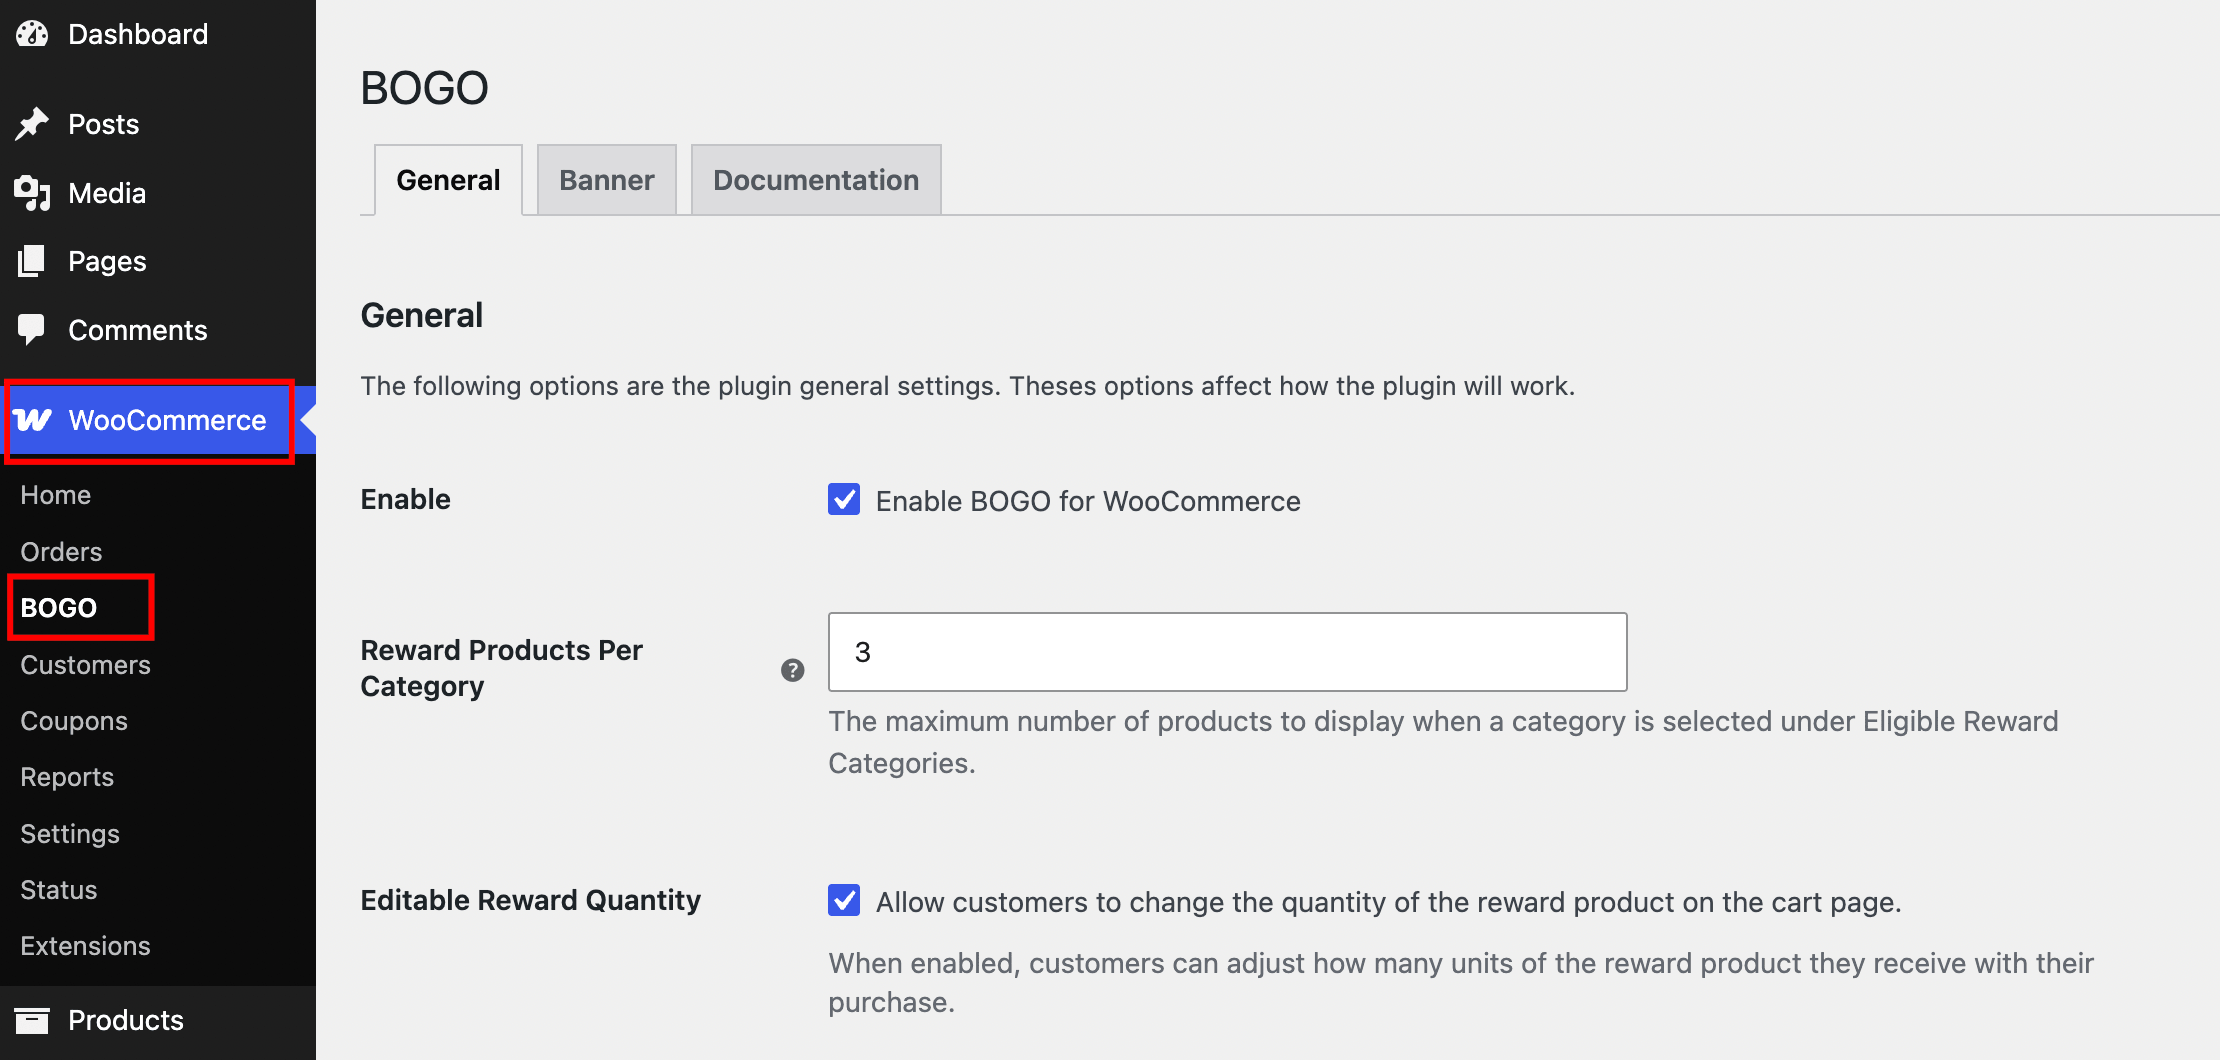Click the Reward Products help question icon

click(x=793, y=670)
